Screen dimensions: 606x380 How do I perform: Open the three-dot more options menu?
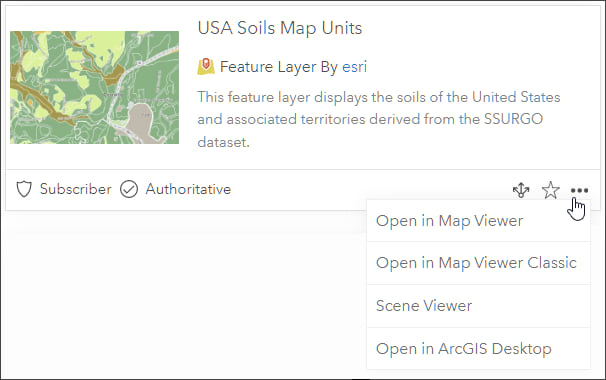(579, 190)
